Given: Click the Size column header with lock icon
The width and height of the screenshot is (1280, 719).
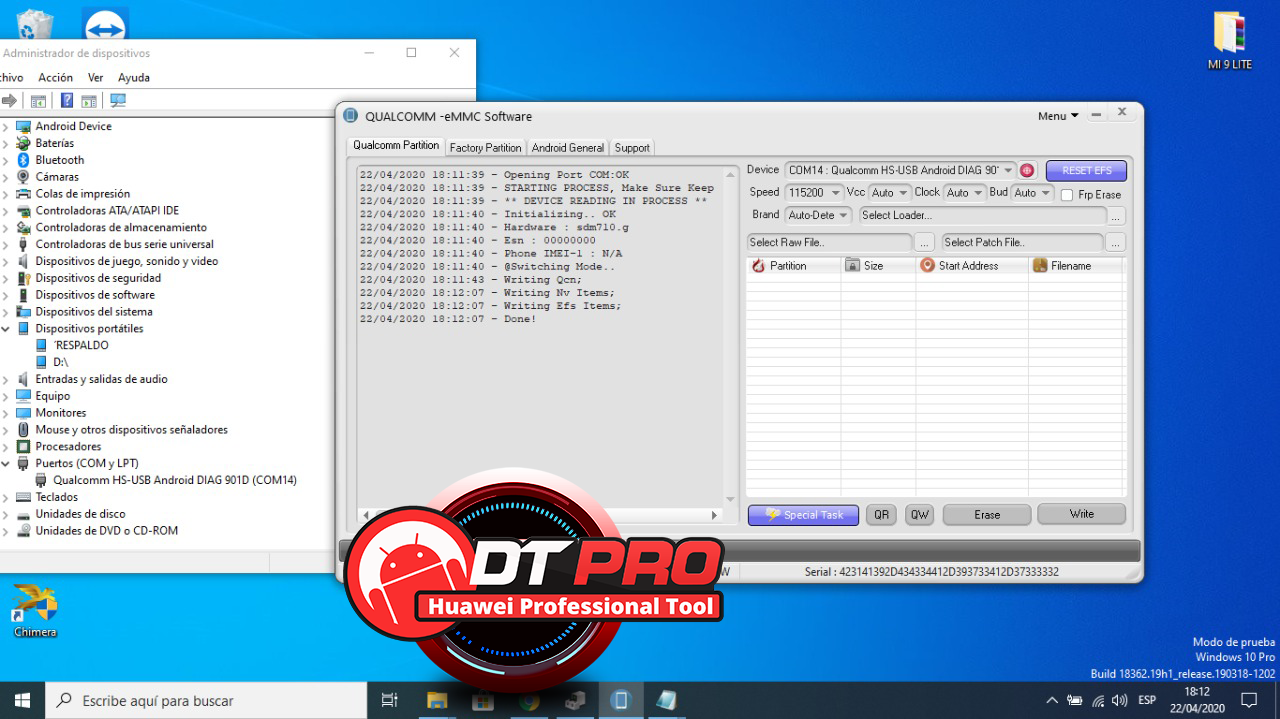Looking at the screenshot, I should [x=878, y=266].
